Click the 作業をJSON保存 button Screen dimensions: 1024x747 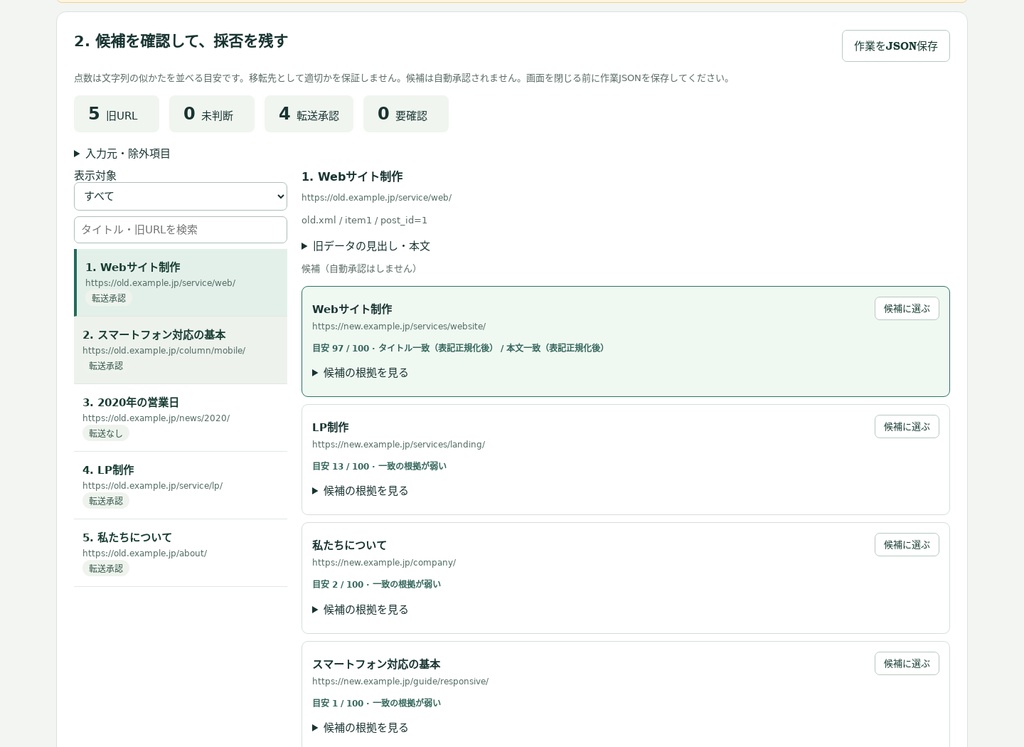coord(895,46)
